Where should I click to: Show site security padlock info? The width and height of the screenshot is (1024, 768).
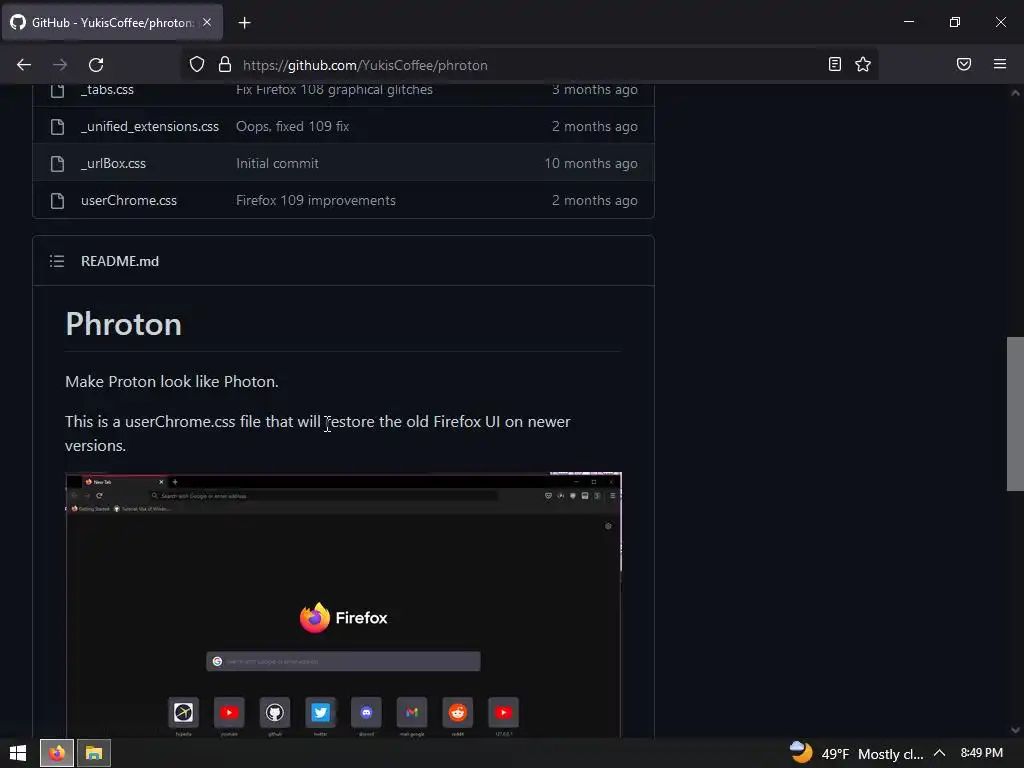coord(225,65)
